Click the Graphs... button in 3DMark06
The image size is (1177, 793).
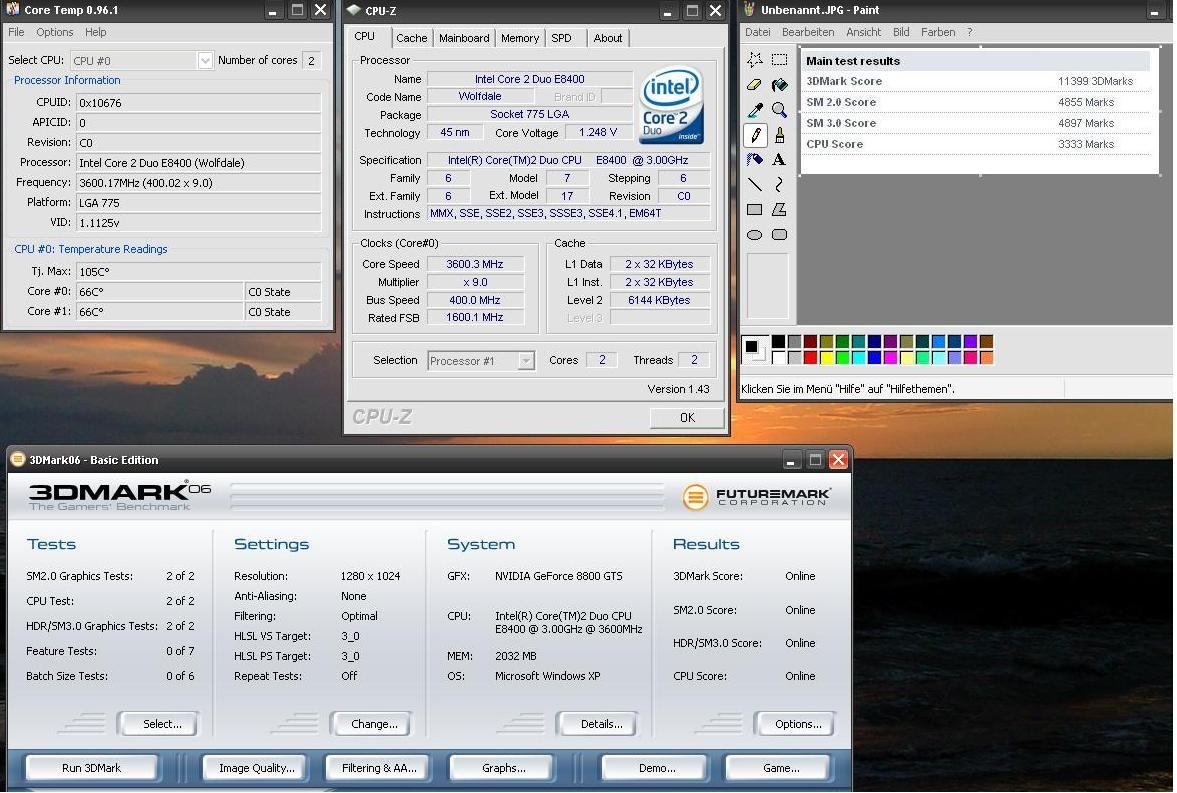coord(504,767)
